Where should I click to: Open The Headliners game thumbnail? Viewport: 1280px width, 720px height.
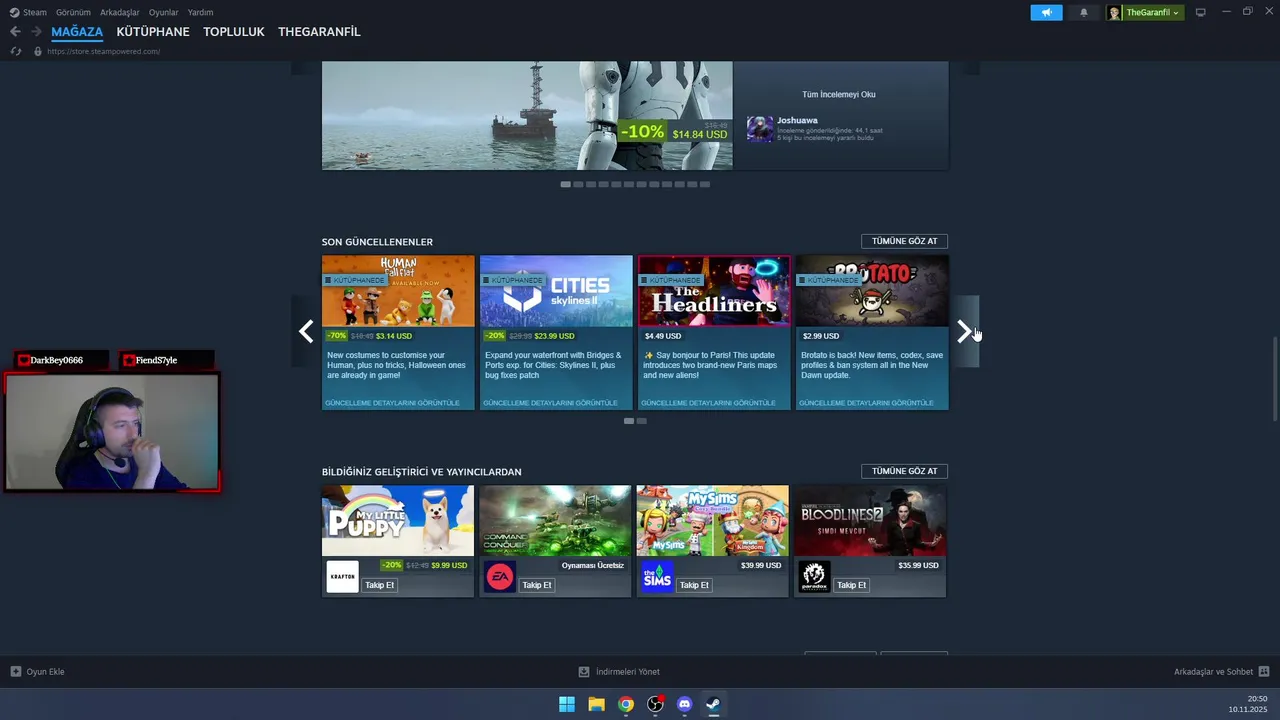click(x=714, y=291)
